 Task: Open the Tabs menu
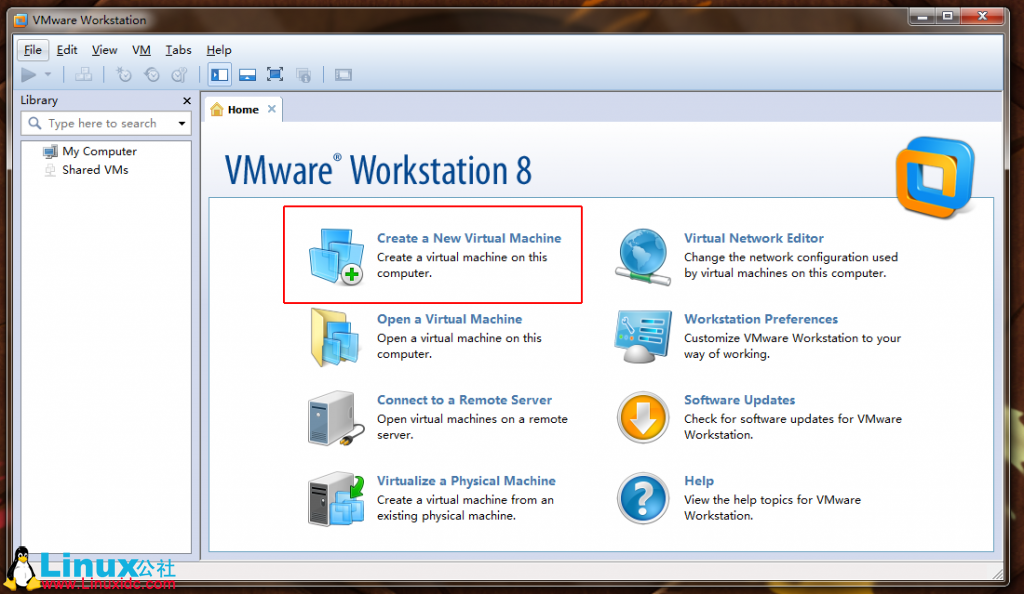tap(178, 50)
